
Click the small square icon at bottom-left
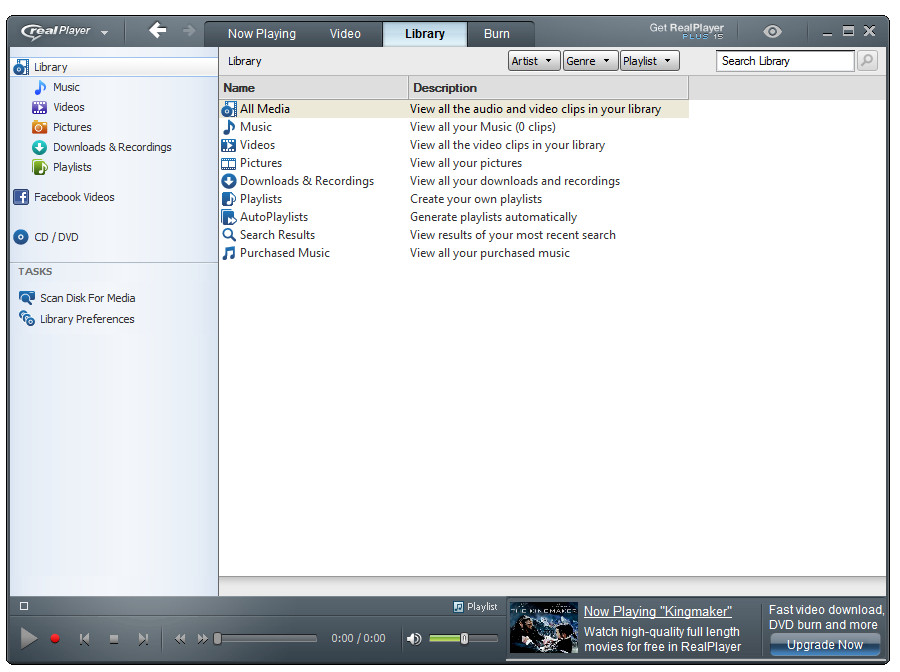click(24, 606)
